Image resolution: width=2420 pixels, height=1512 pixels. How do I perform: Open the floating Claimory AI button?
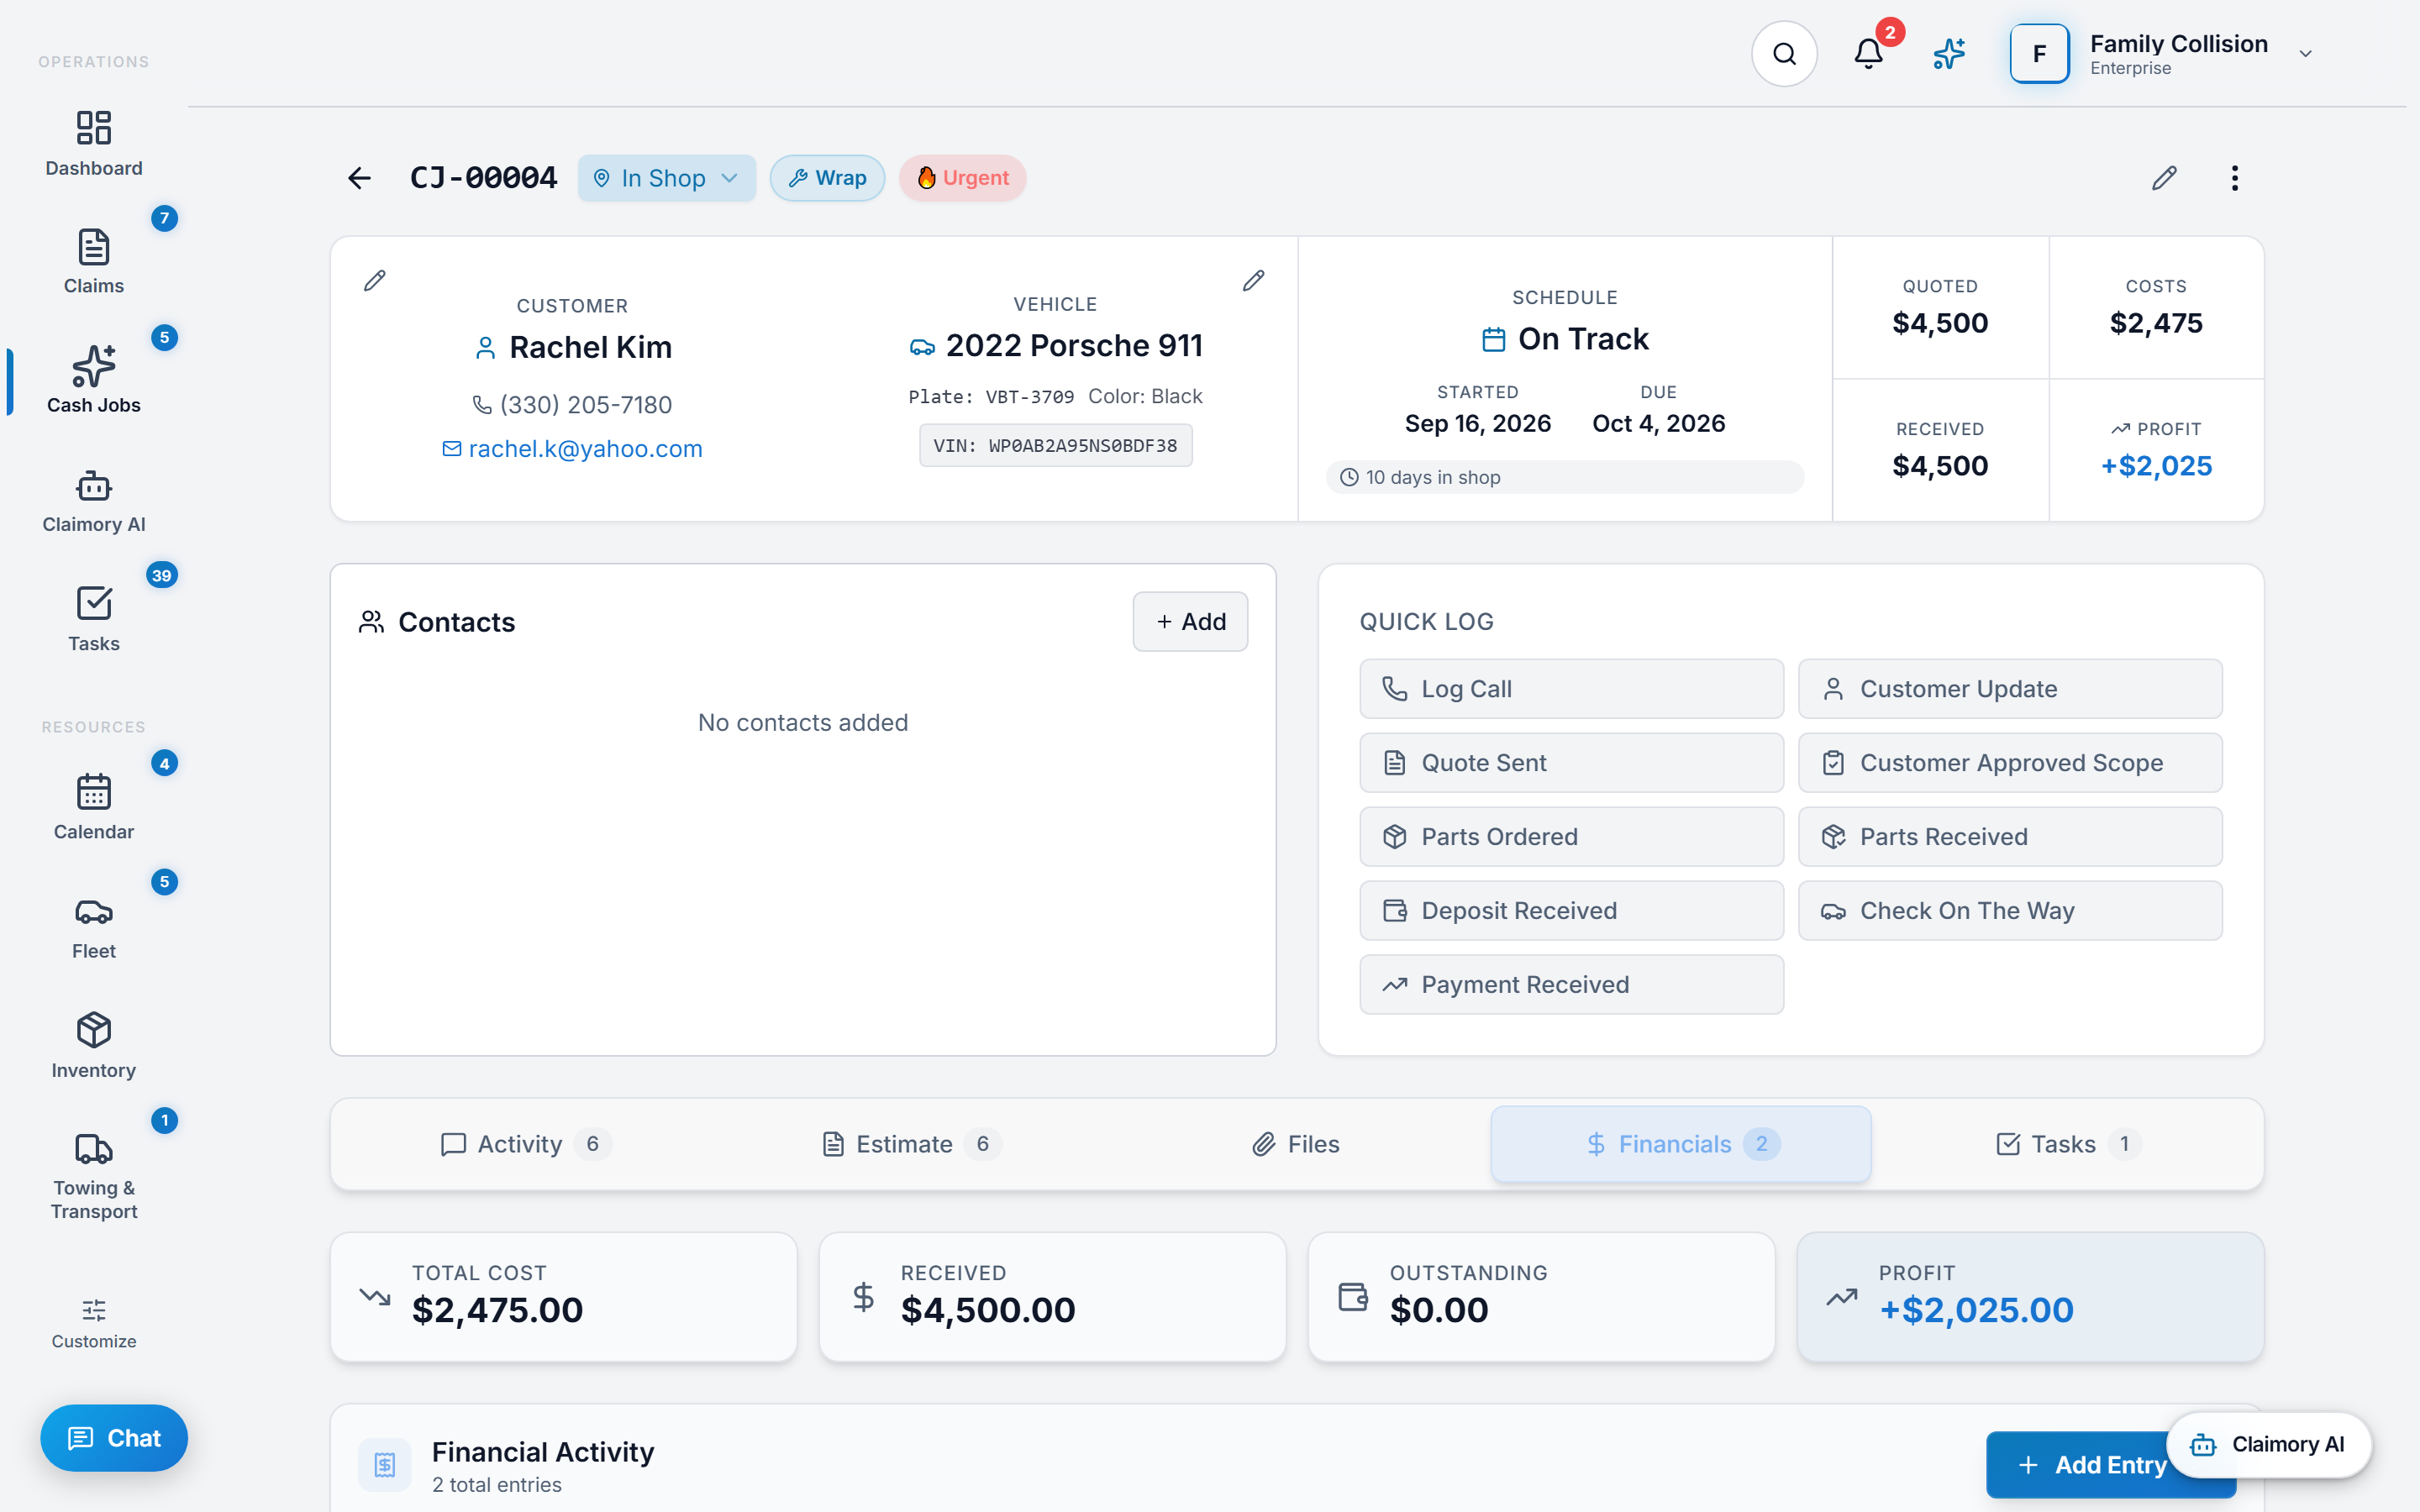pyautogui.click(x=2269, y=1445)
